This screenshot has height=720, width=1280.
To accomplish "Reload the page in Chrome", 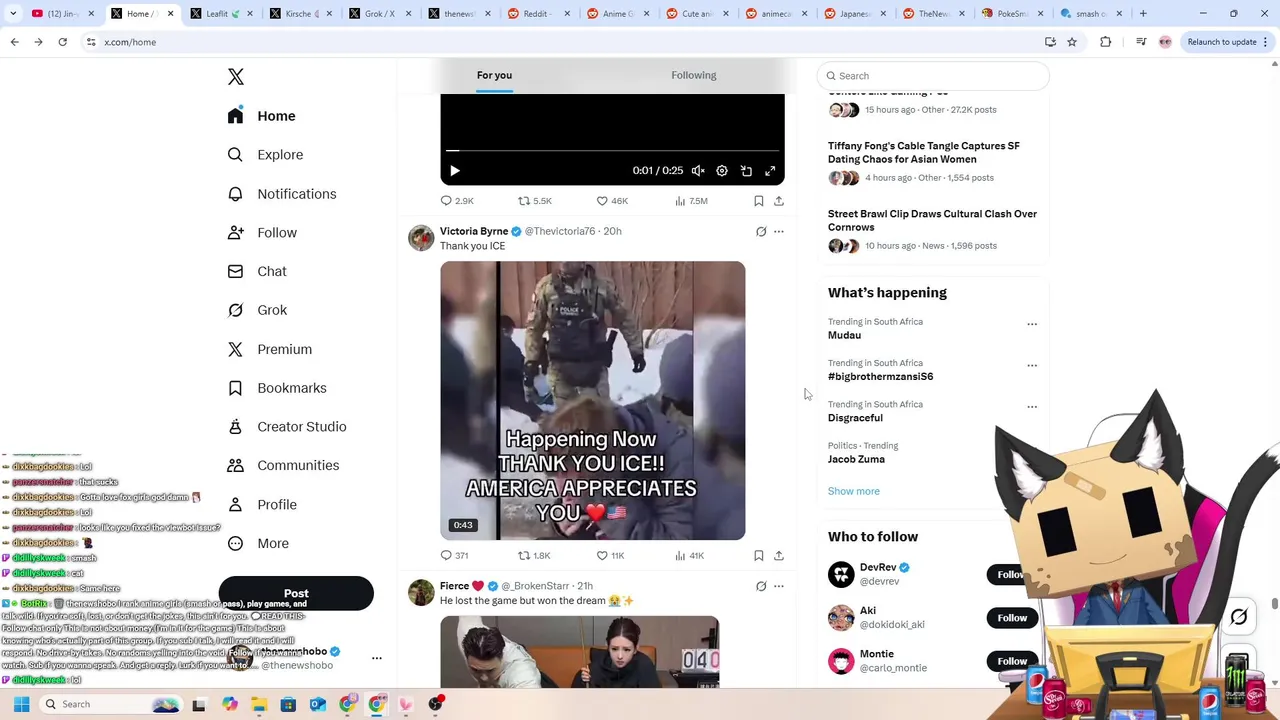I will pyautogui.click(x=62, y=42).
